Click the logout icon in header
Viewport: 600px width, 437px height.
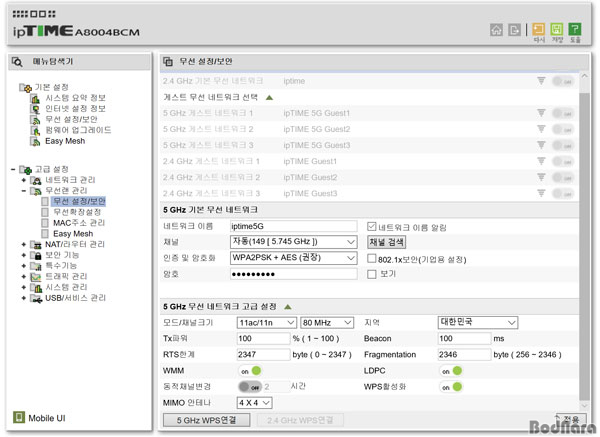coord(514,29)
